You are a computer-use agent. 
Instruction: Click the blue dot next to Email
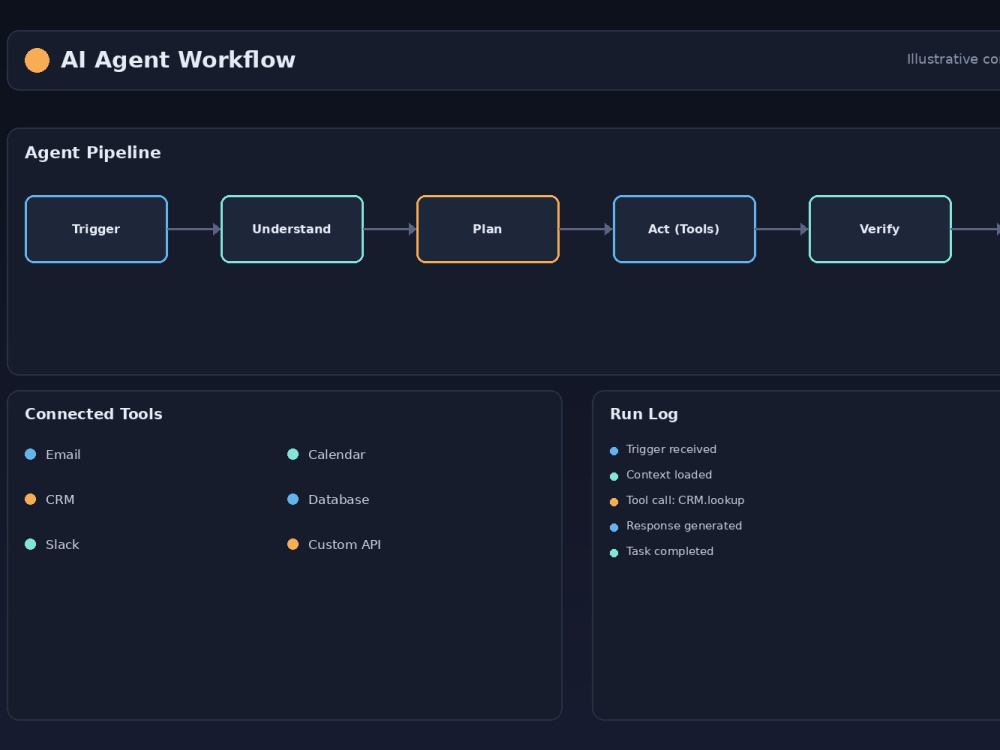click(x=31, y=454)
